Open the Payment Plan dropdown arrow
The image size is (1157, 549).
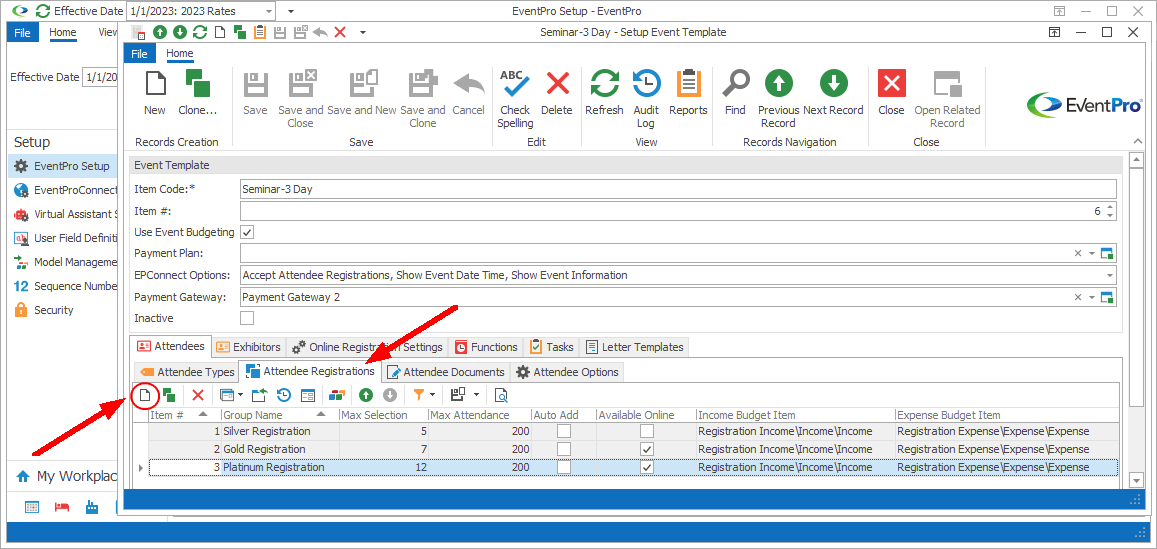(x=1091, y=253)
